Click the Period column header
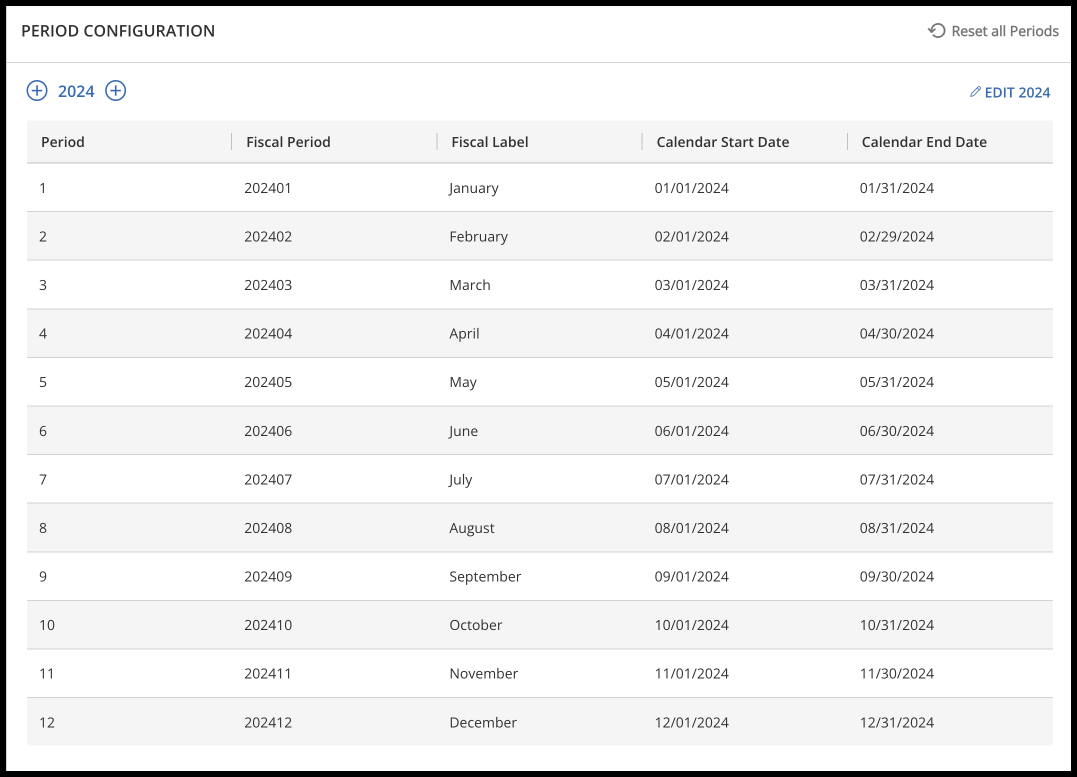 [x=63, y=142]
